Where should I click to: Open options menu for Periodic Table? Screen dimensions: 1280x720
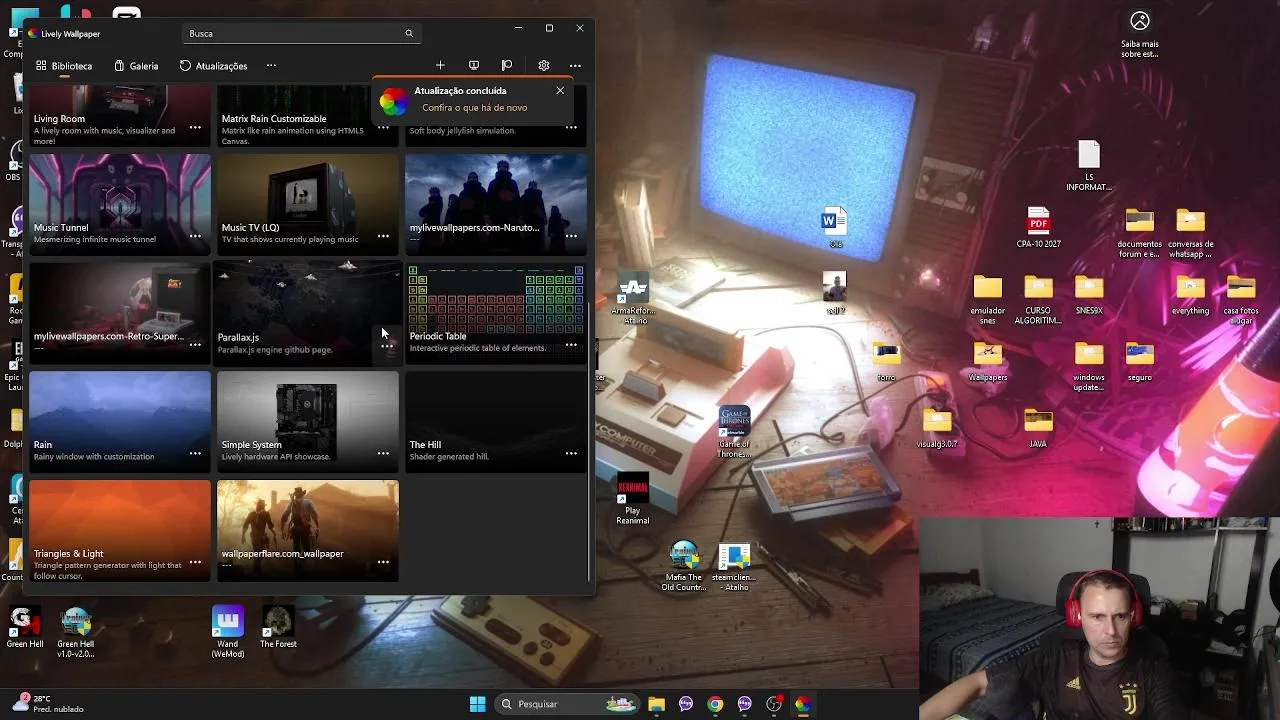coord(571,345)
